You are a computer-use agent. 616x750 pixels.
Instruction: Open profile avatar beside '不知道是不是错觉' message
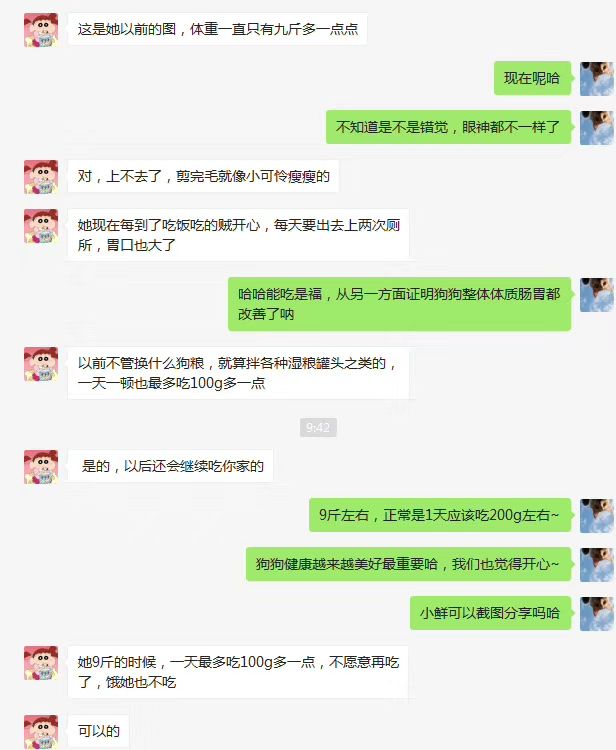[x=597, y=128]
